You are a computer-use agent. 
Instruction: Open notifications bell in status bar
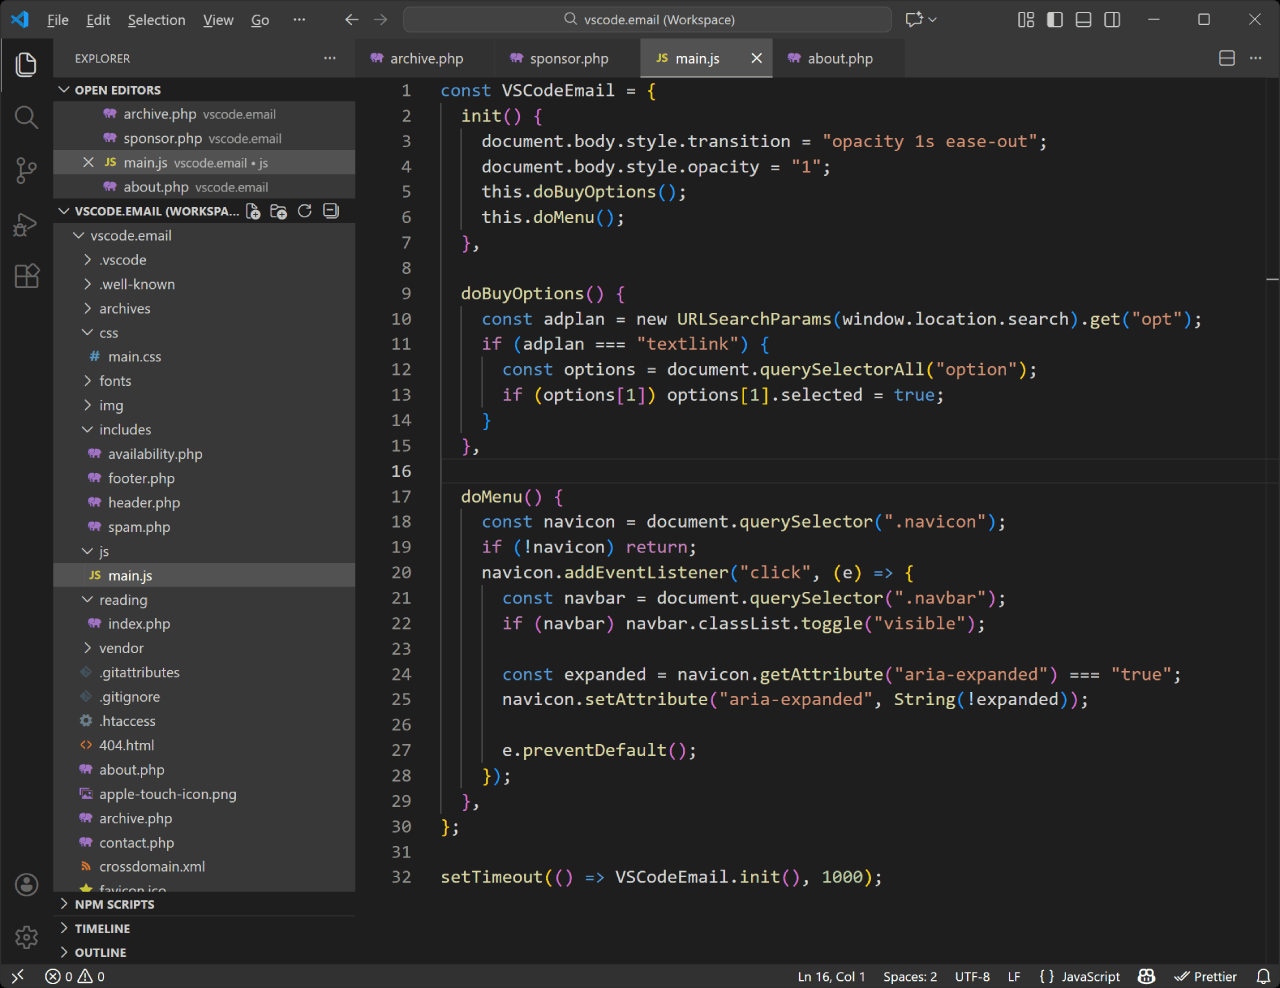(1263, 976)
